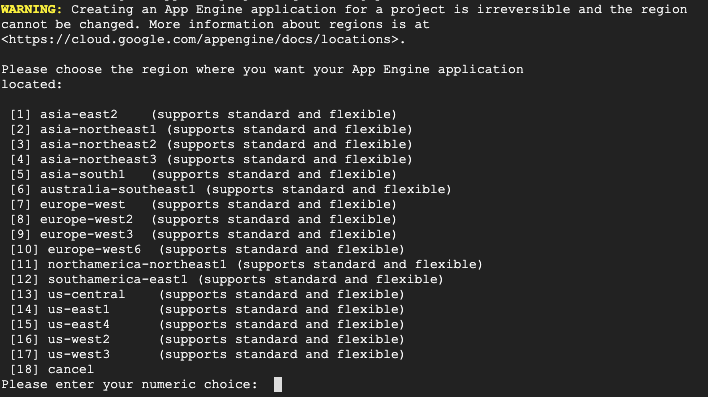The height and width of the screenshot is (397, 708).
Task: Click the yellow WARNING: label
Action: pyautogui.click(x=32, y=9)
